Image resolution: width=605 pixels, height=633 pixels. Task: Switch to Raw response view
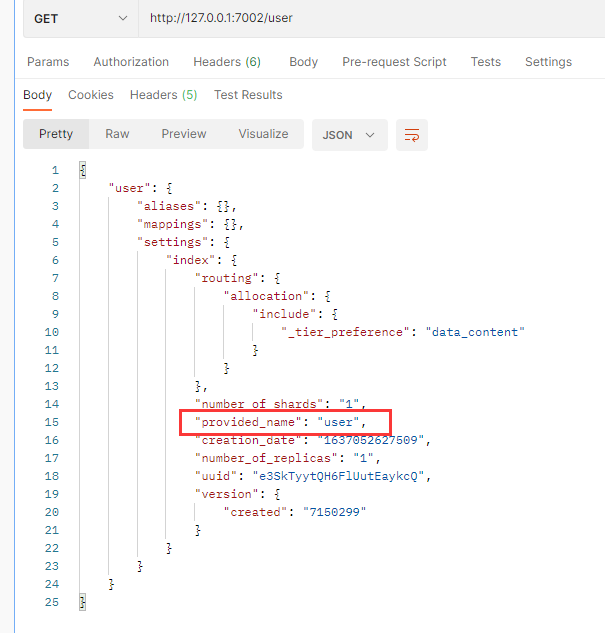117,134
